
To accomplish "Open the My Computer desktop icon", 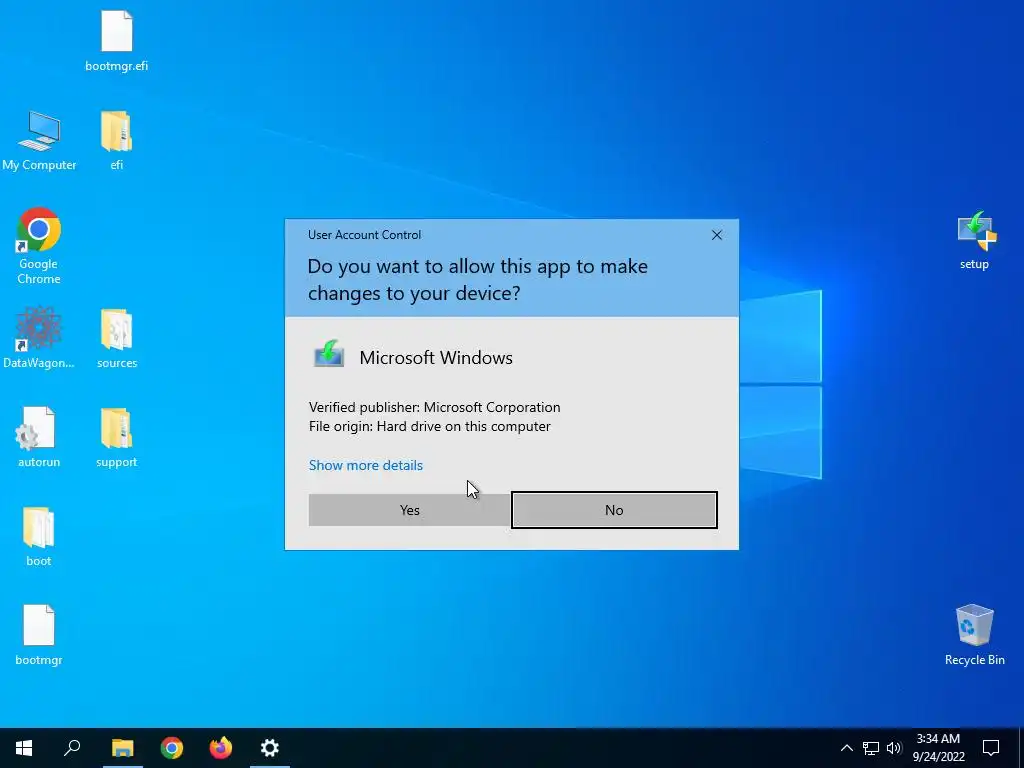I will click(x=39, y=140).
